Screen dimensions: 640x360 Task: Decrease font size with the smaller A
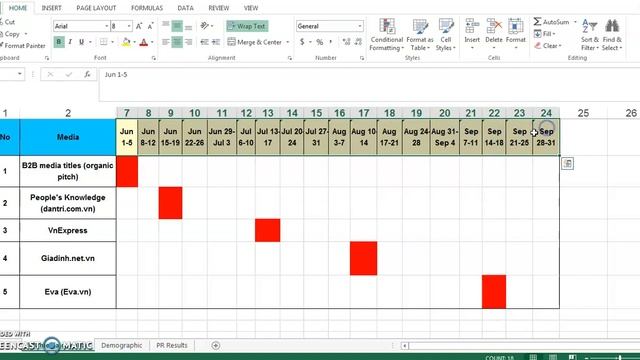pos(150,26)
